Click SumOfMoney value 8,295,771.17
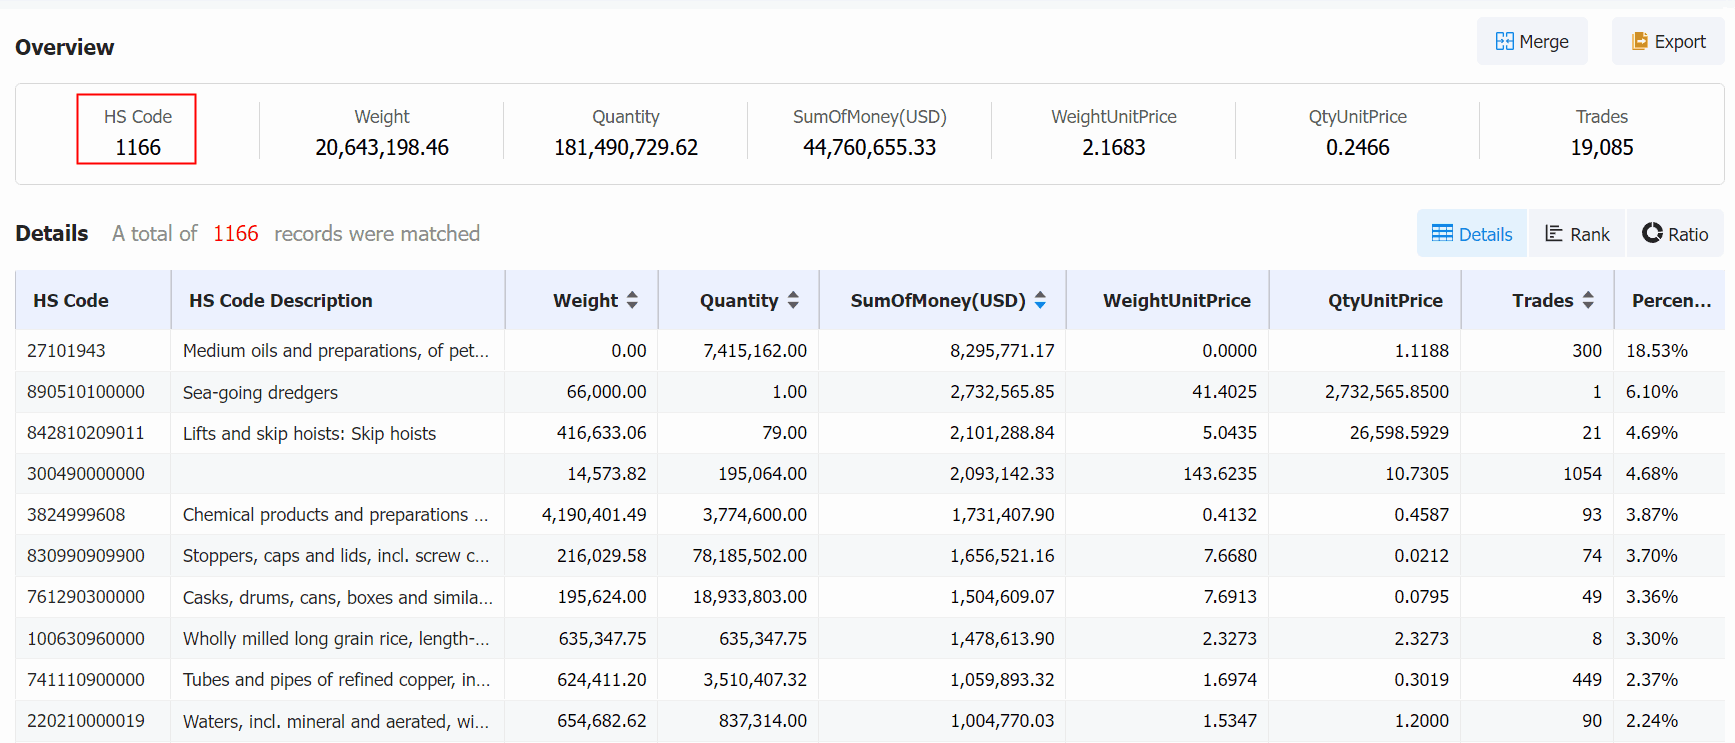 [x=1002, y=351]
